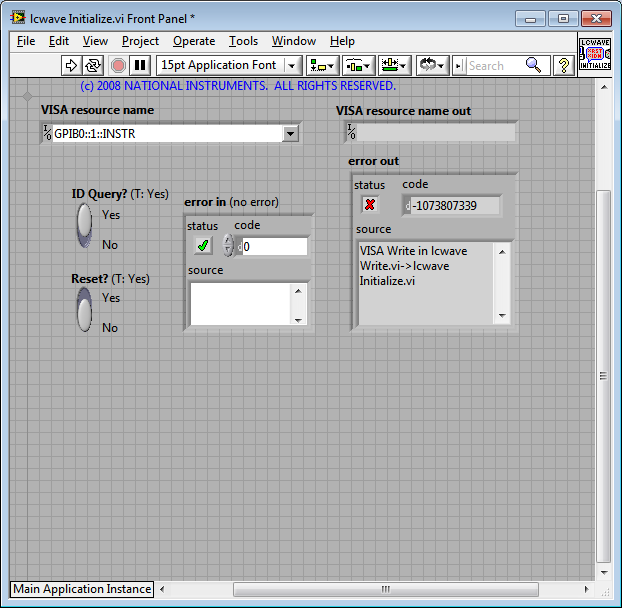This screenshot has width=622, height=608.
Task: Click the Pause button
Action: pos(140,65)
